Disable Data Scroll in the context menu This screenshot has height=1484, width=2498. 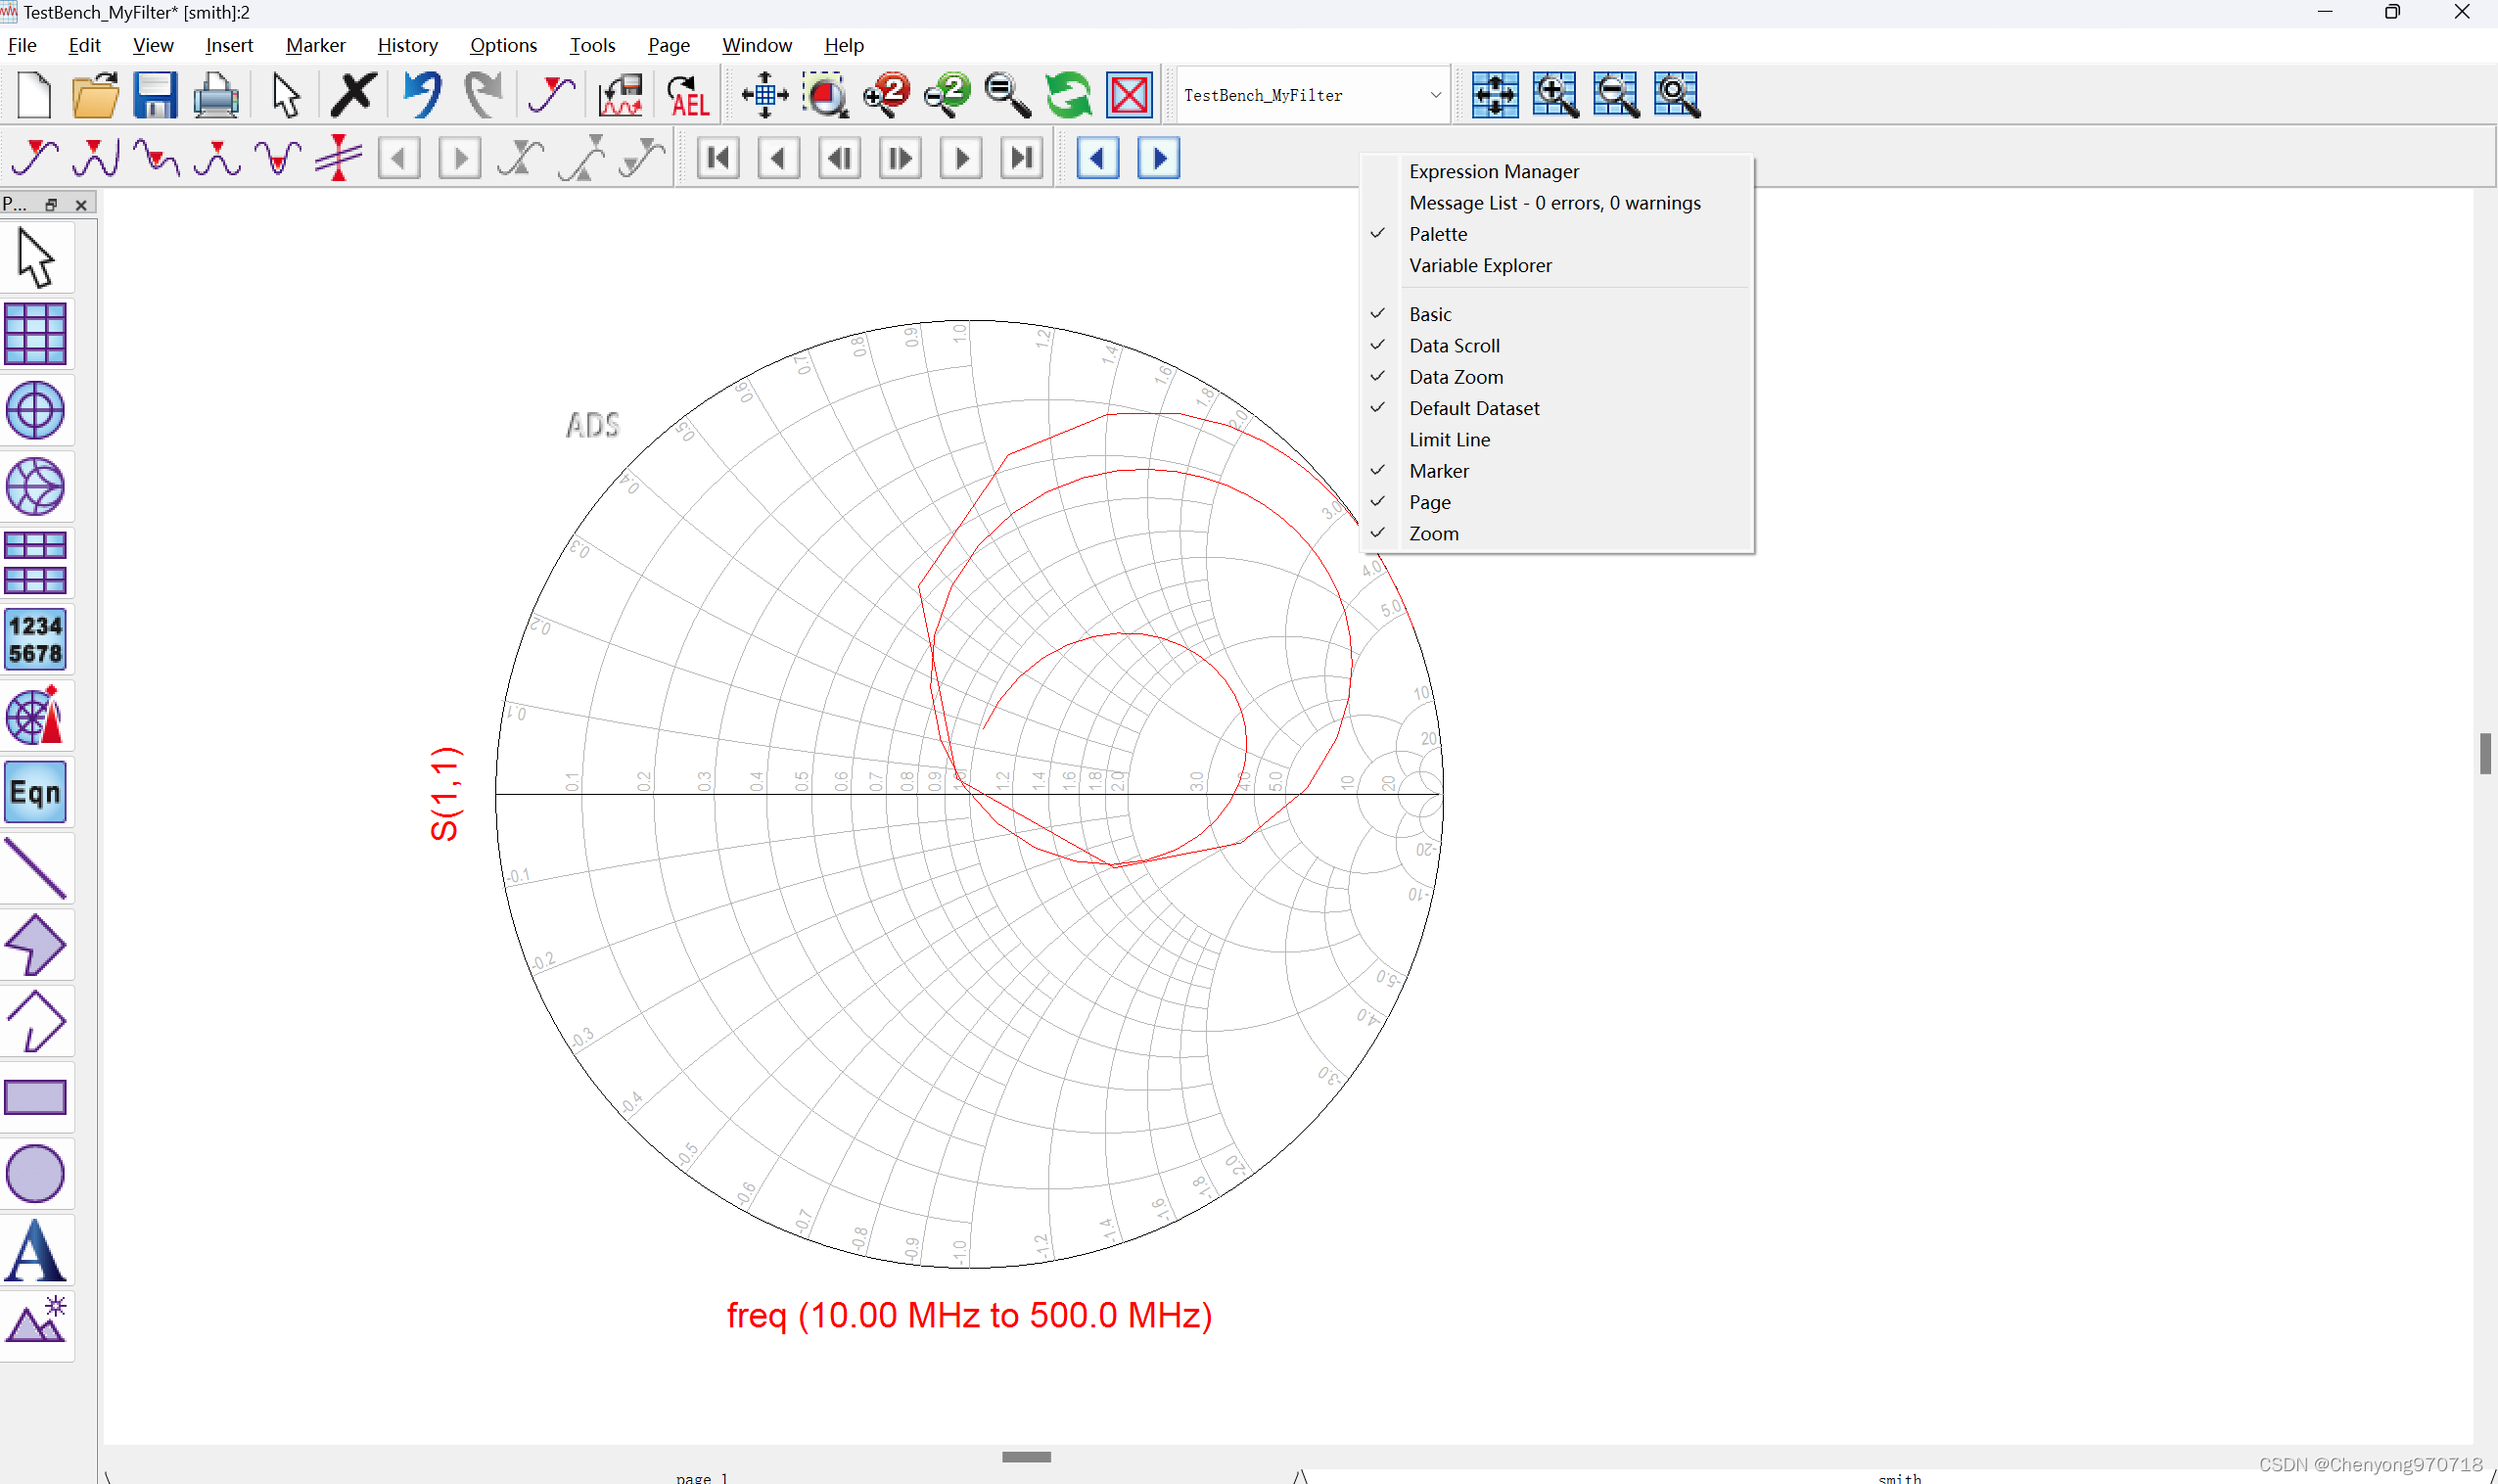coord(1454,345)
